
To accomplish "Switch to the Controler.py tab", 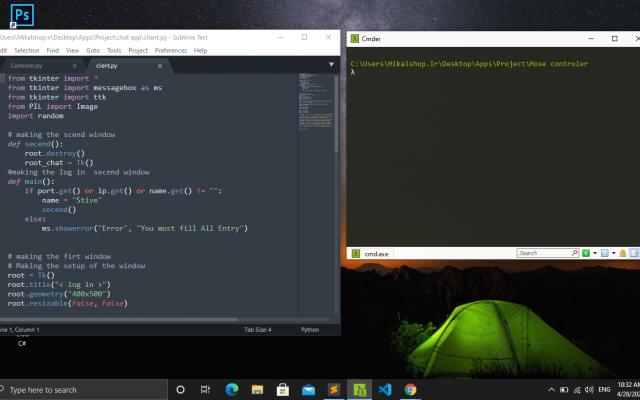I will [27, 66].
